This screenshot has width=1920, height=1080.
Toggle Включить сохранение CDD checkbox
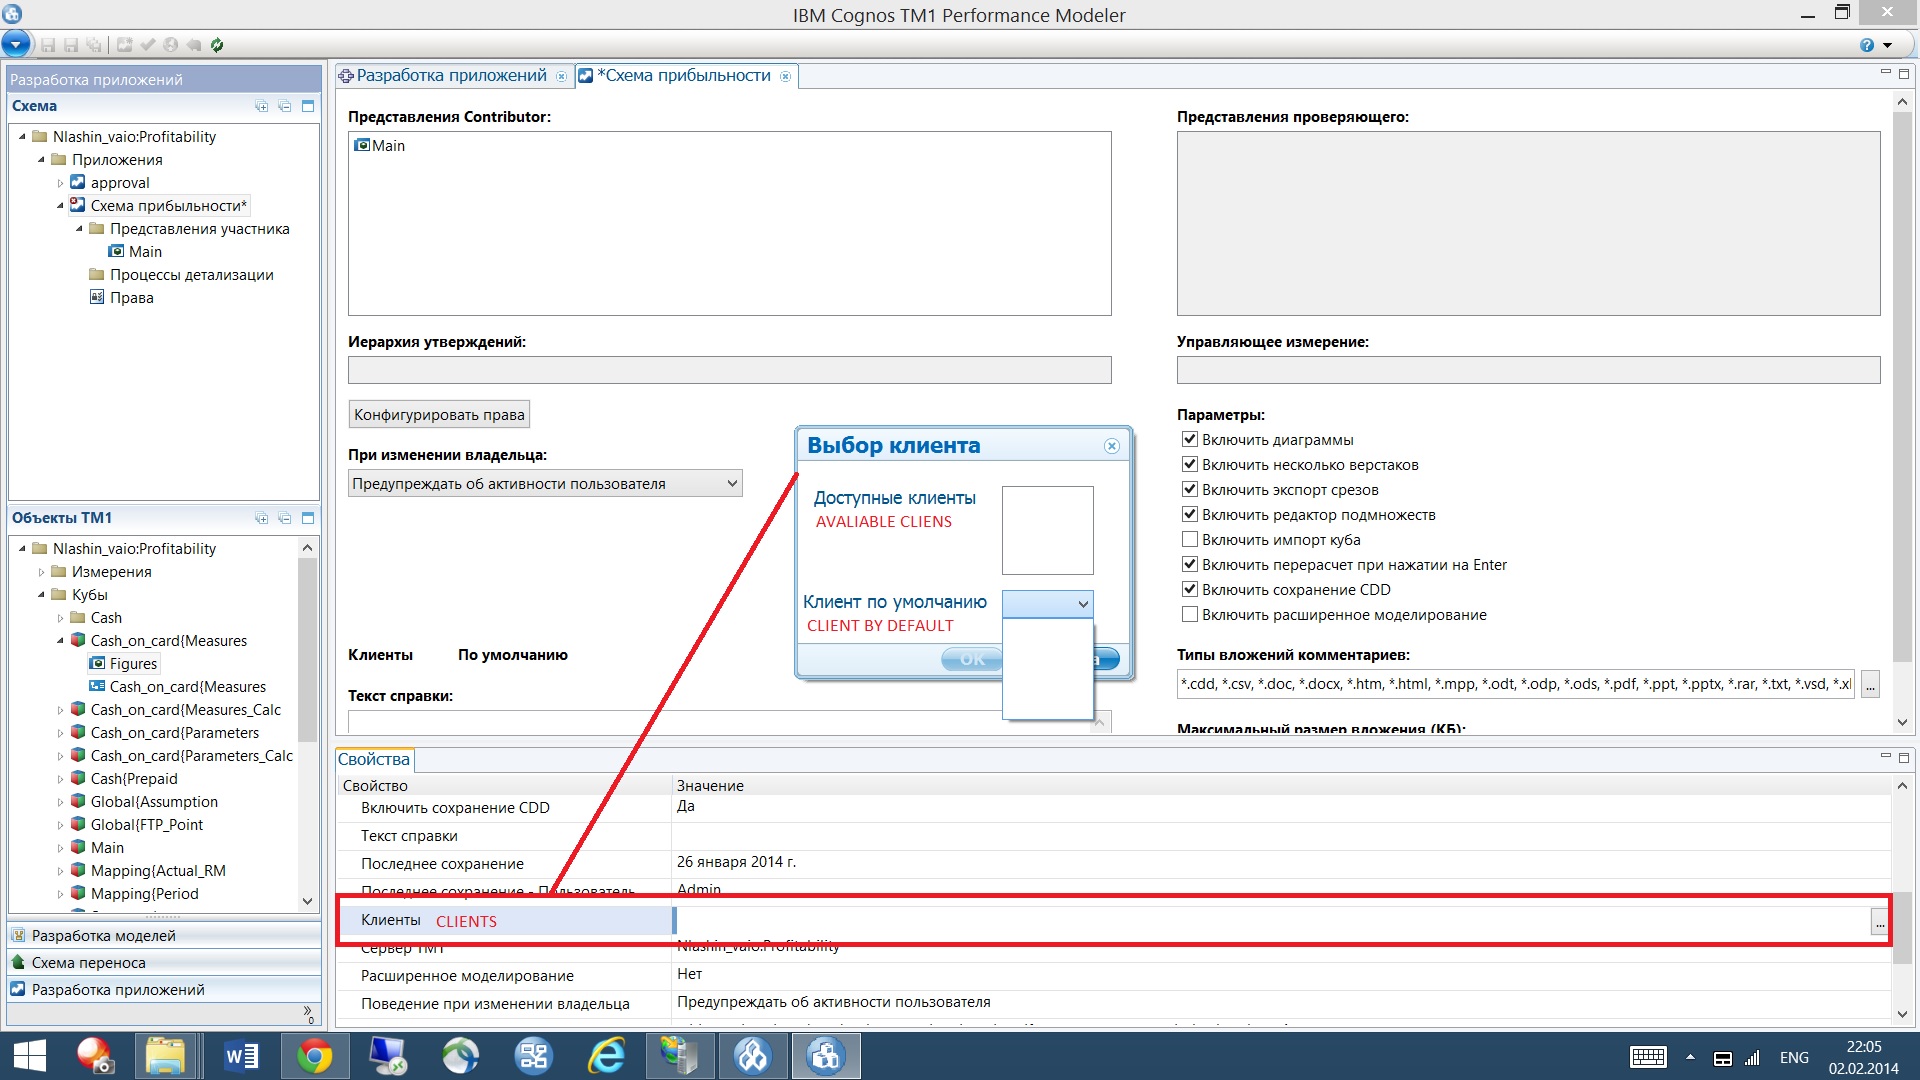[x=1189, y=589]
